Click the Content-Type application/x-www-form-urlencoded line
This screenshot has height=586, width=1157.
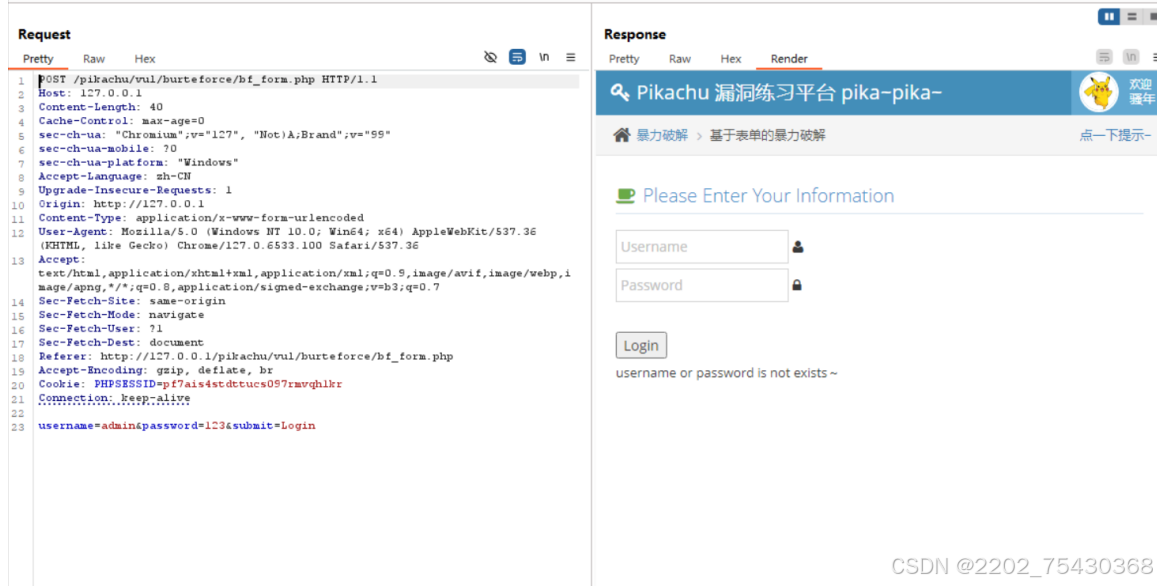point(201,218)
